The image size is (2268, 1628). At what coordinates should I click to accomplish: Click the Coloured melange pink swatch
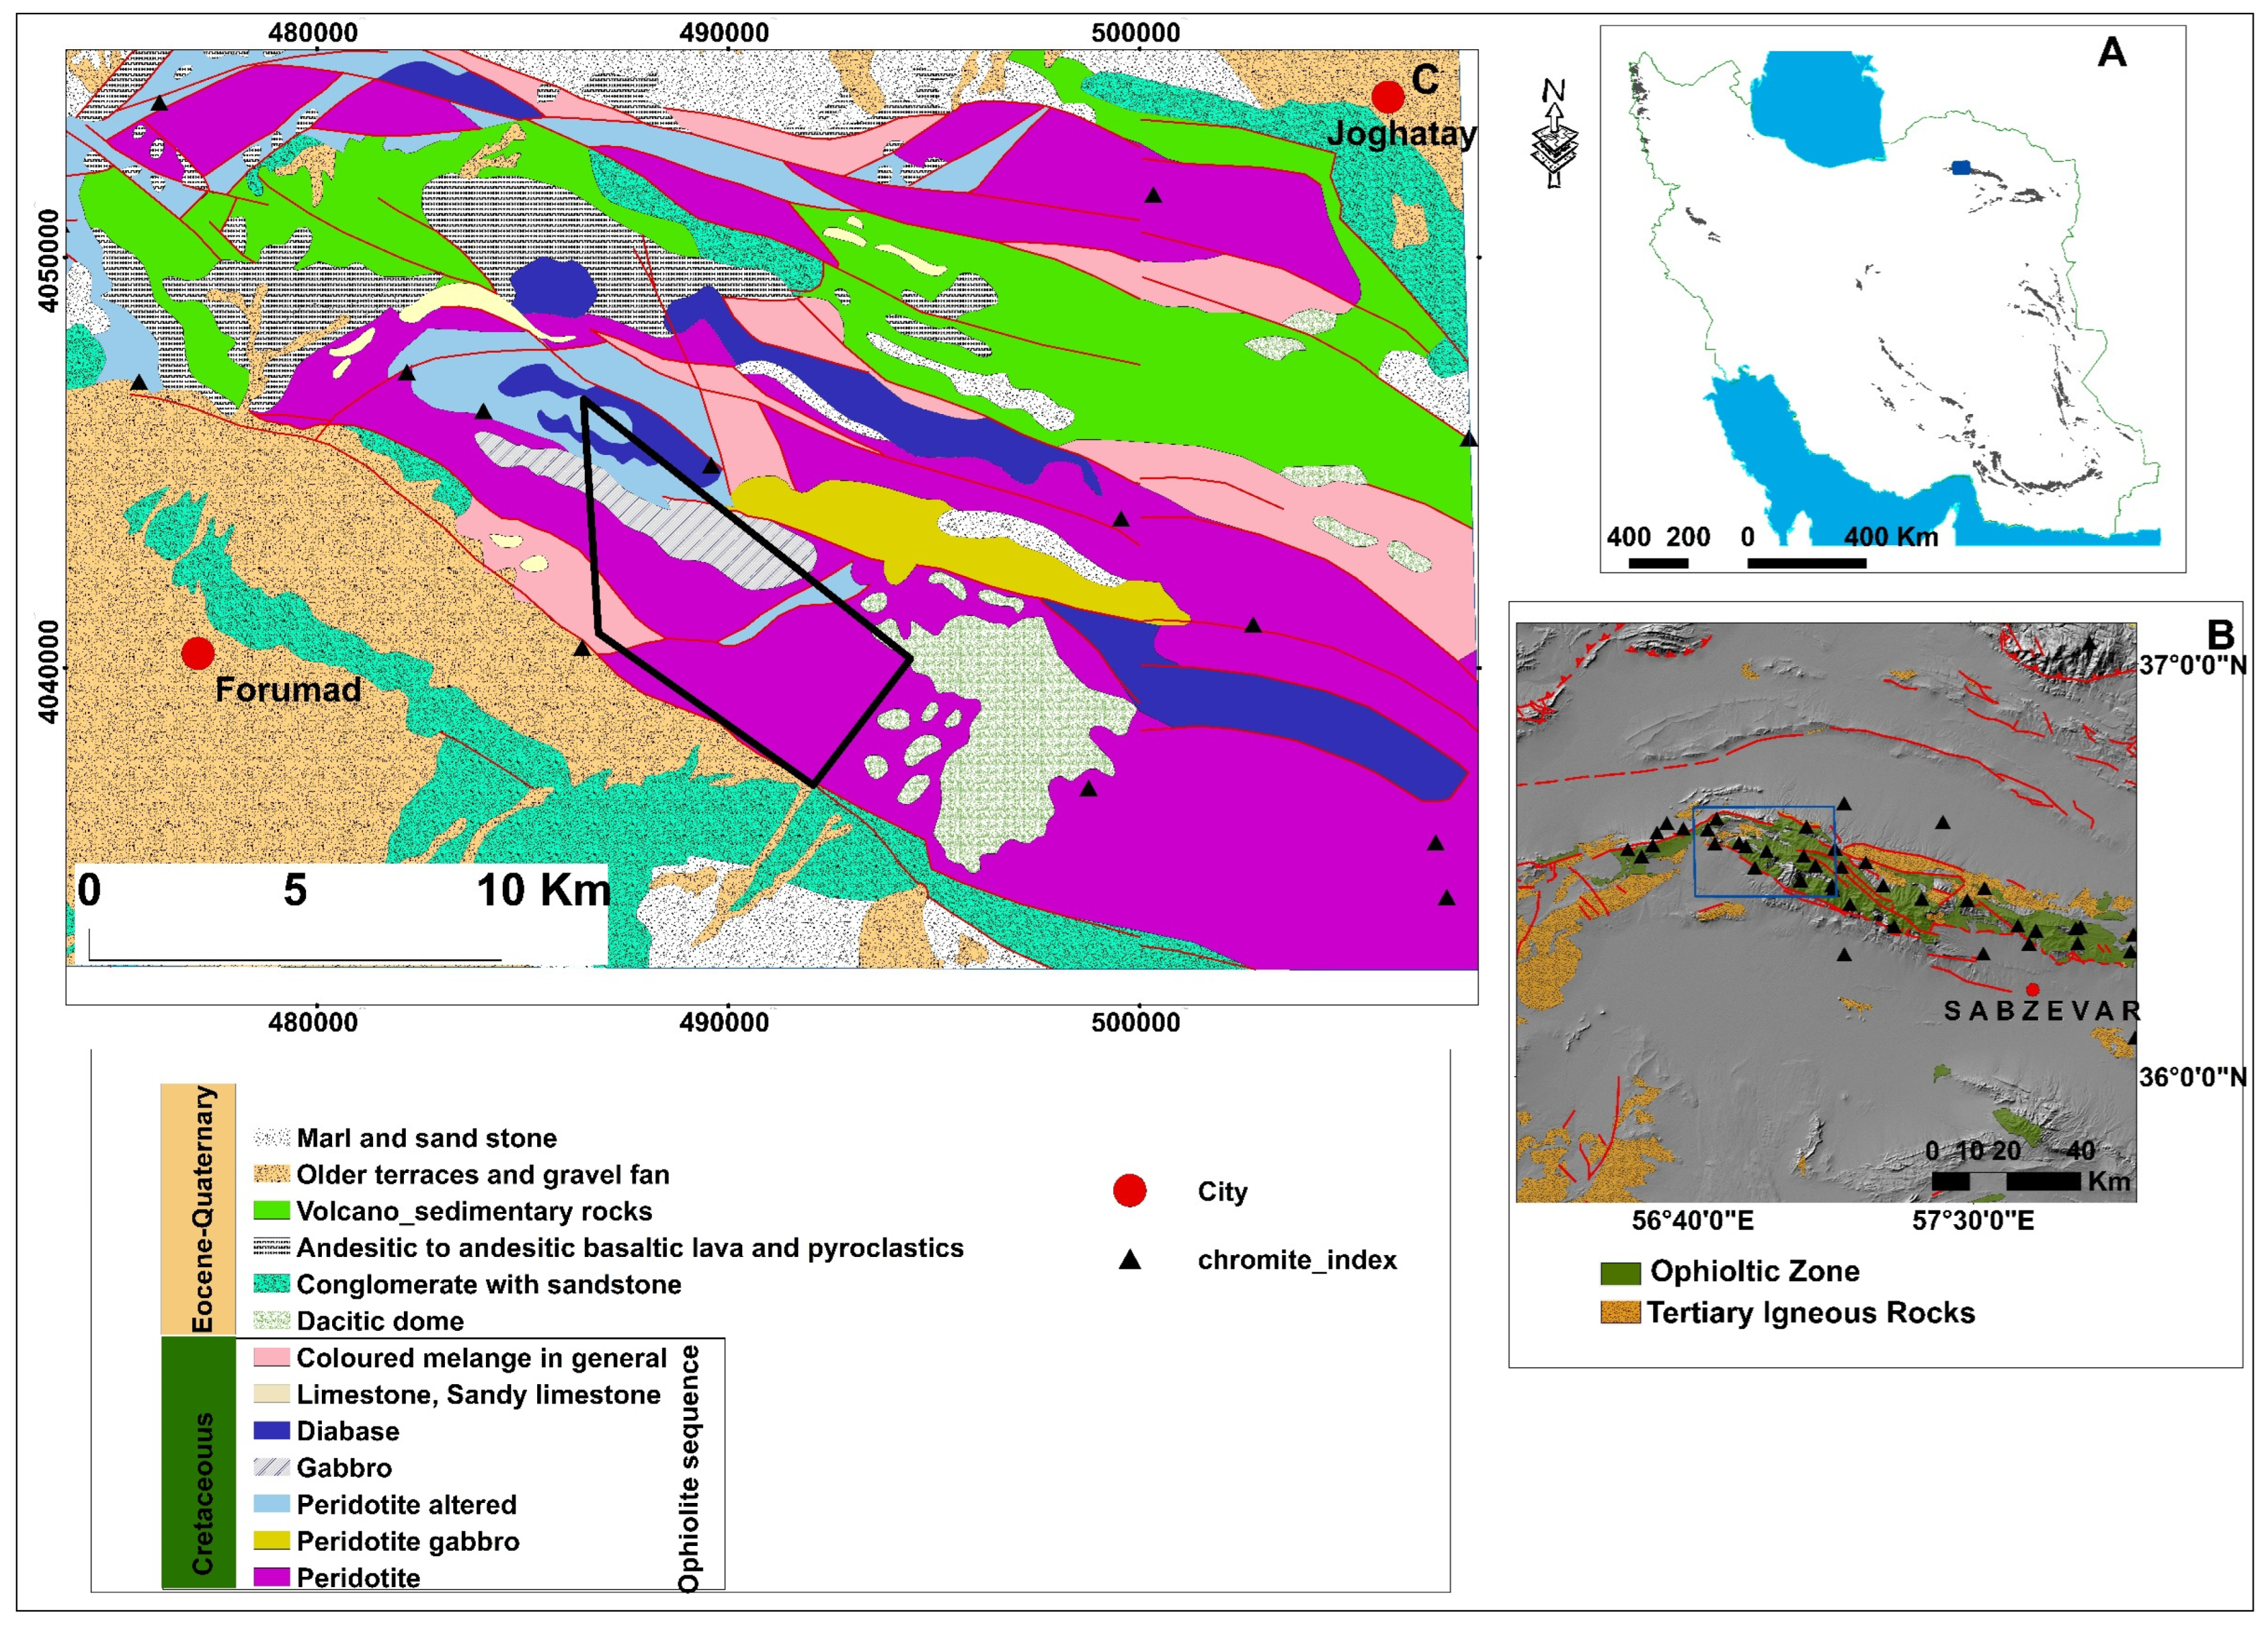[x=271, y=1357]
